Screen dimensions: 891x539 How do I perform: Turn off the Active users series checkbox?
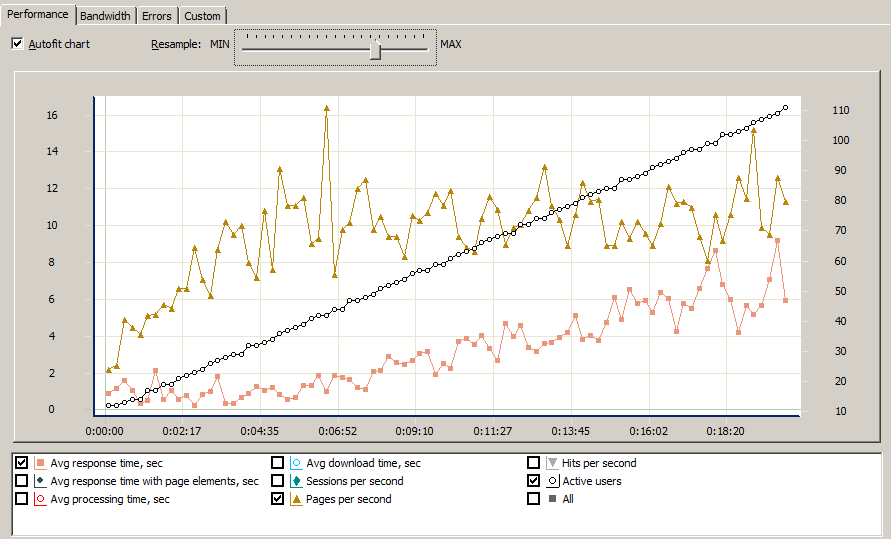pyautogui.click(x=534, y=481)
